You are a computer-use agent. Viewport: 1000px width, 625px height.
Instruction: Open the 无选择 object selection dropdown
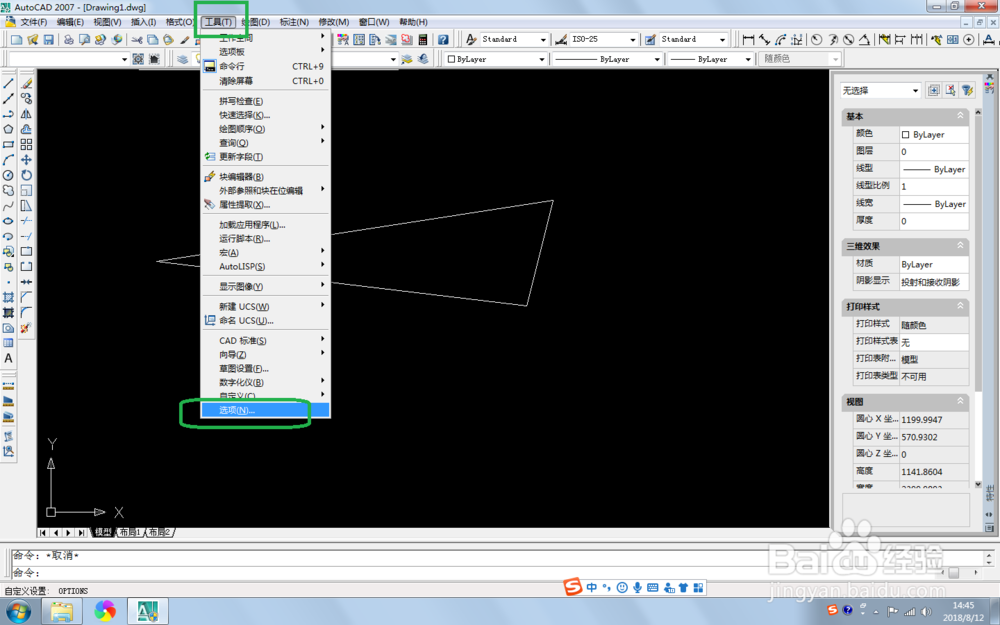879,91
